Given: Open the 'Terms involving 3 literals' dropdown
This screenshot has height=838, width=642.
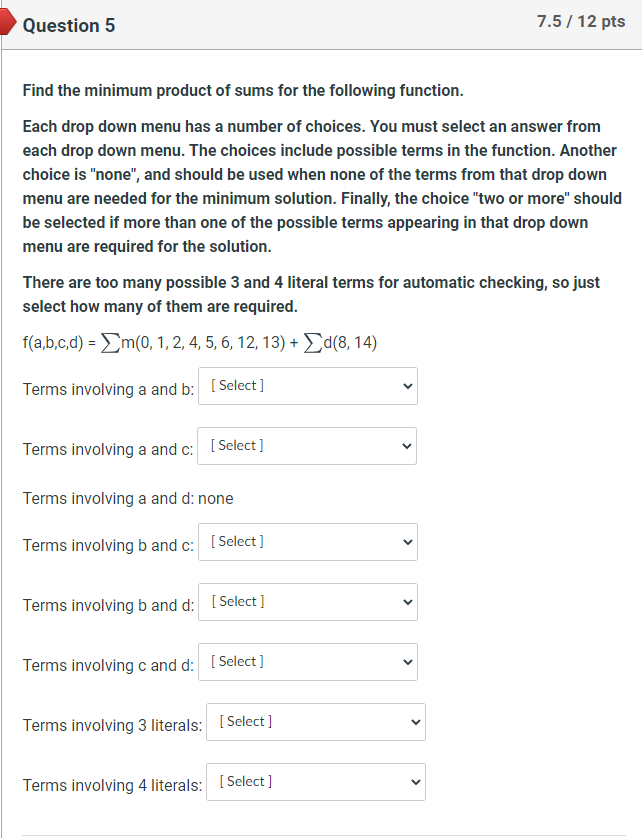Looking at the screenshot, I should (x=315, y=721).
